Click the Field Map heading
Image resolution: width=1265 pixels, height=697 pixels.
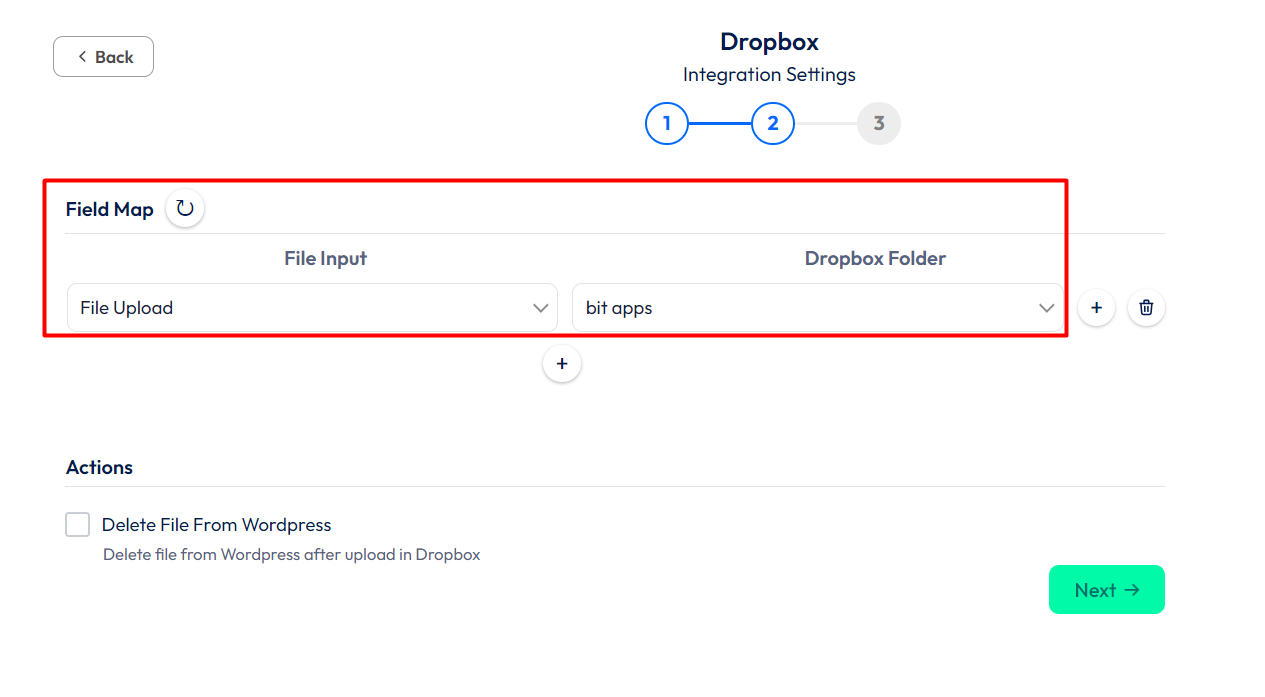tap(110, 210)
